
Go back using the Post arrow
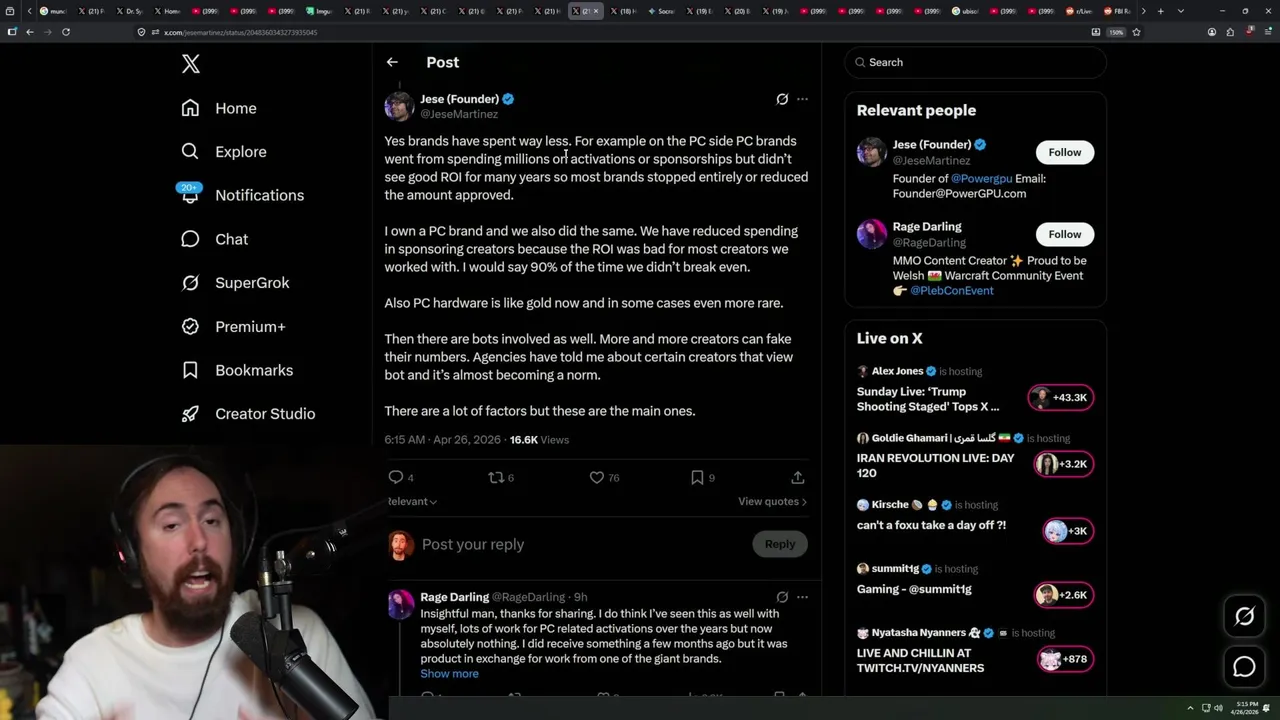click(x=392, y=62)
